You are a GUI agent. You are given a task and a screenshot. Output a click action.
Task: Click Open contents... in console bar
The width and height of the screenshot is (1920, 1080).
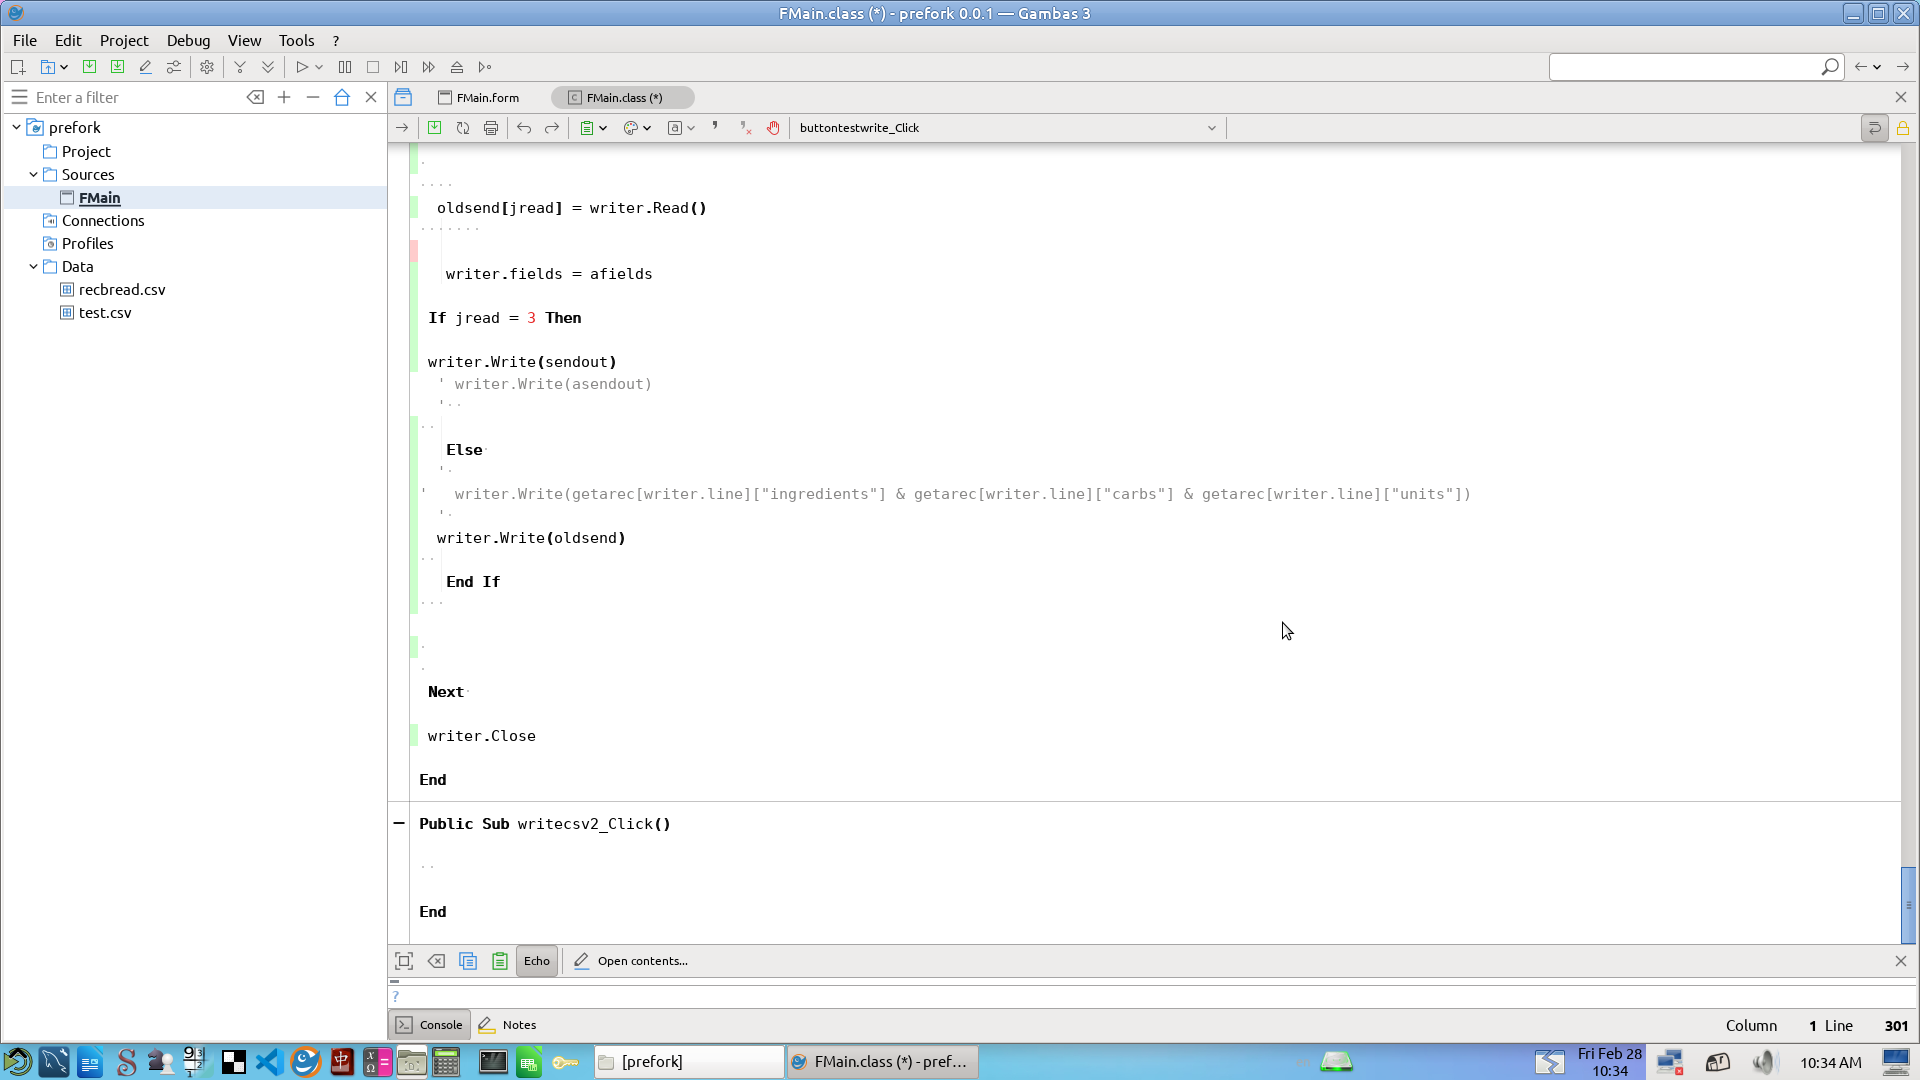(x=642, y=961)
